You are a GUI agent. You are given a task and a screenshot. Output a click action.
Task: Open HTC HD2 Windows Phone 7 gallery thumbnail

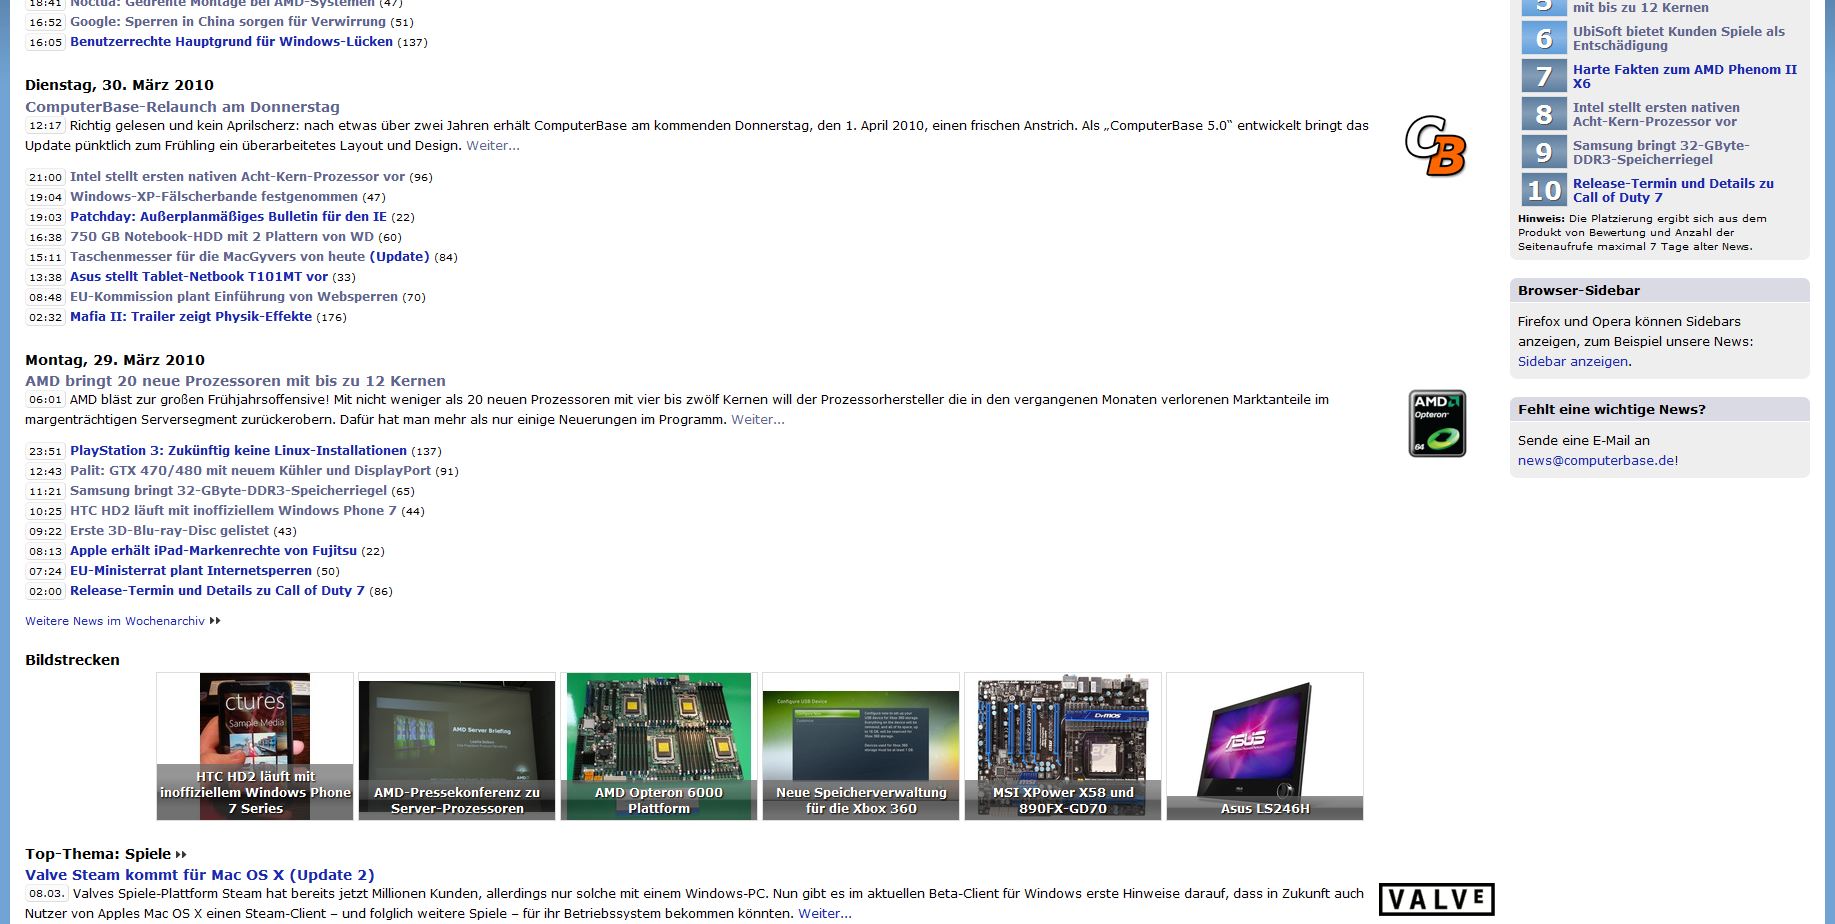(x=255, y=746)
